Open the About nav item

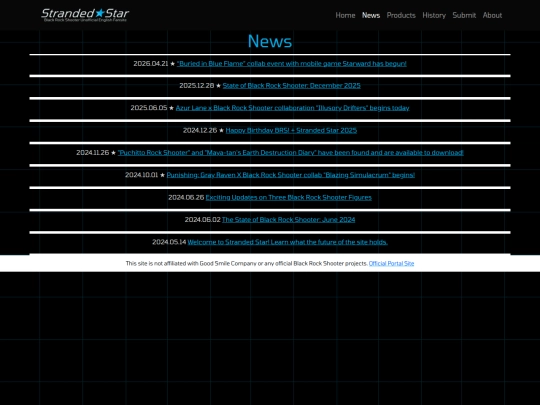click(492, 15)
